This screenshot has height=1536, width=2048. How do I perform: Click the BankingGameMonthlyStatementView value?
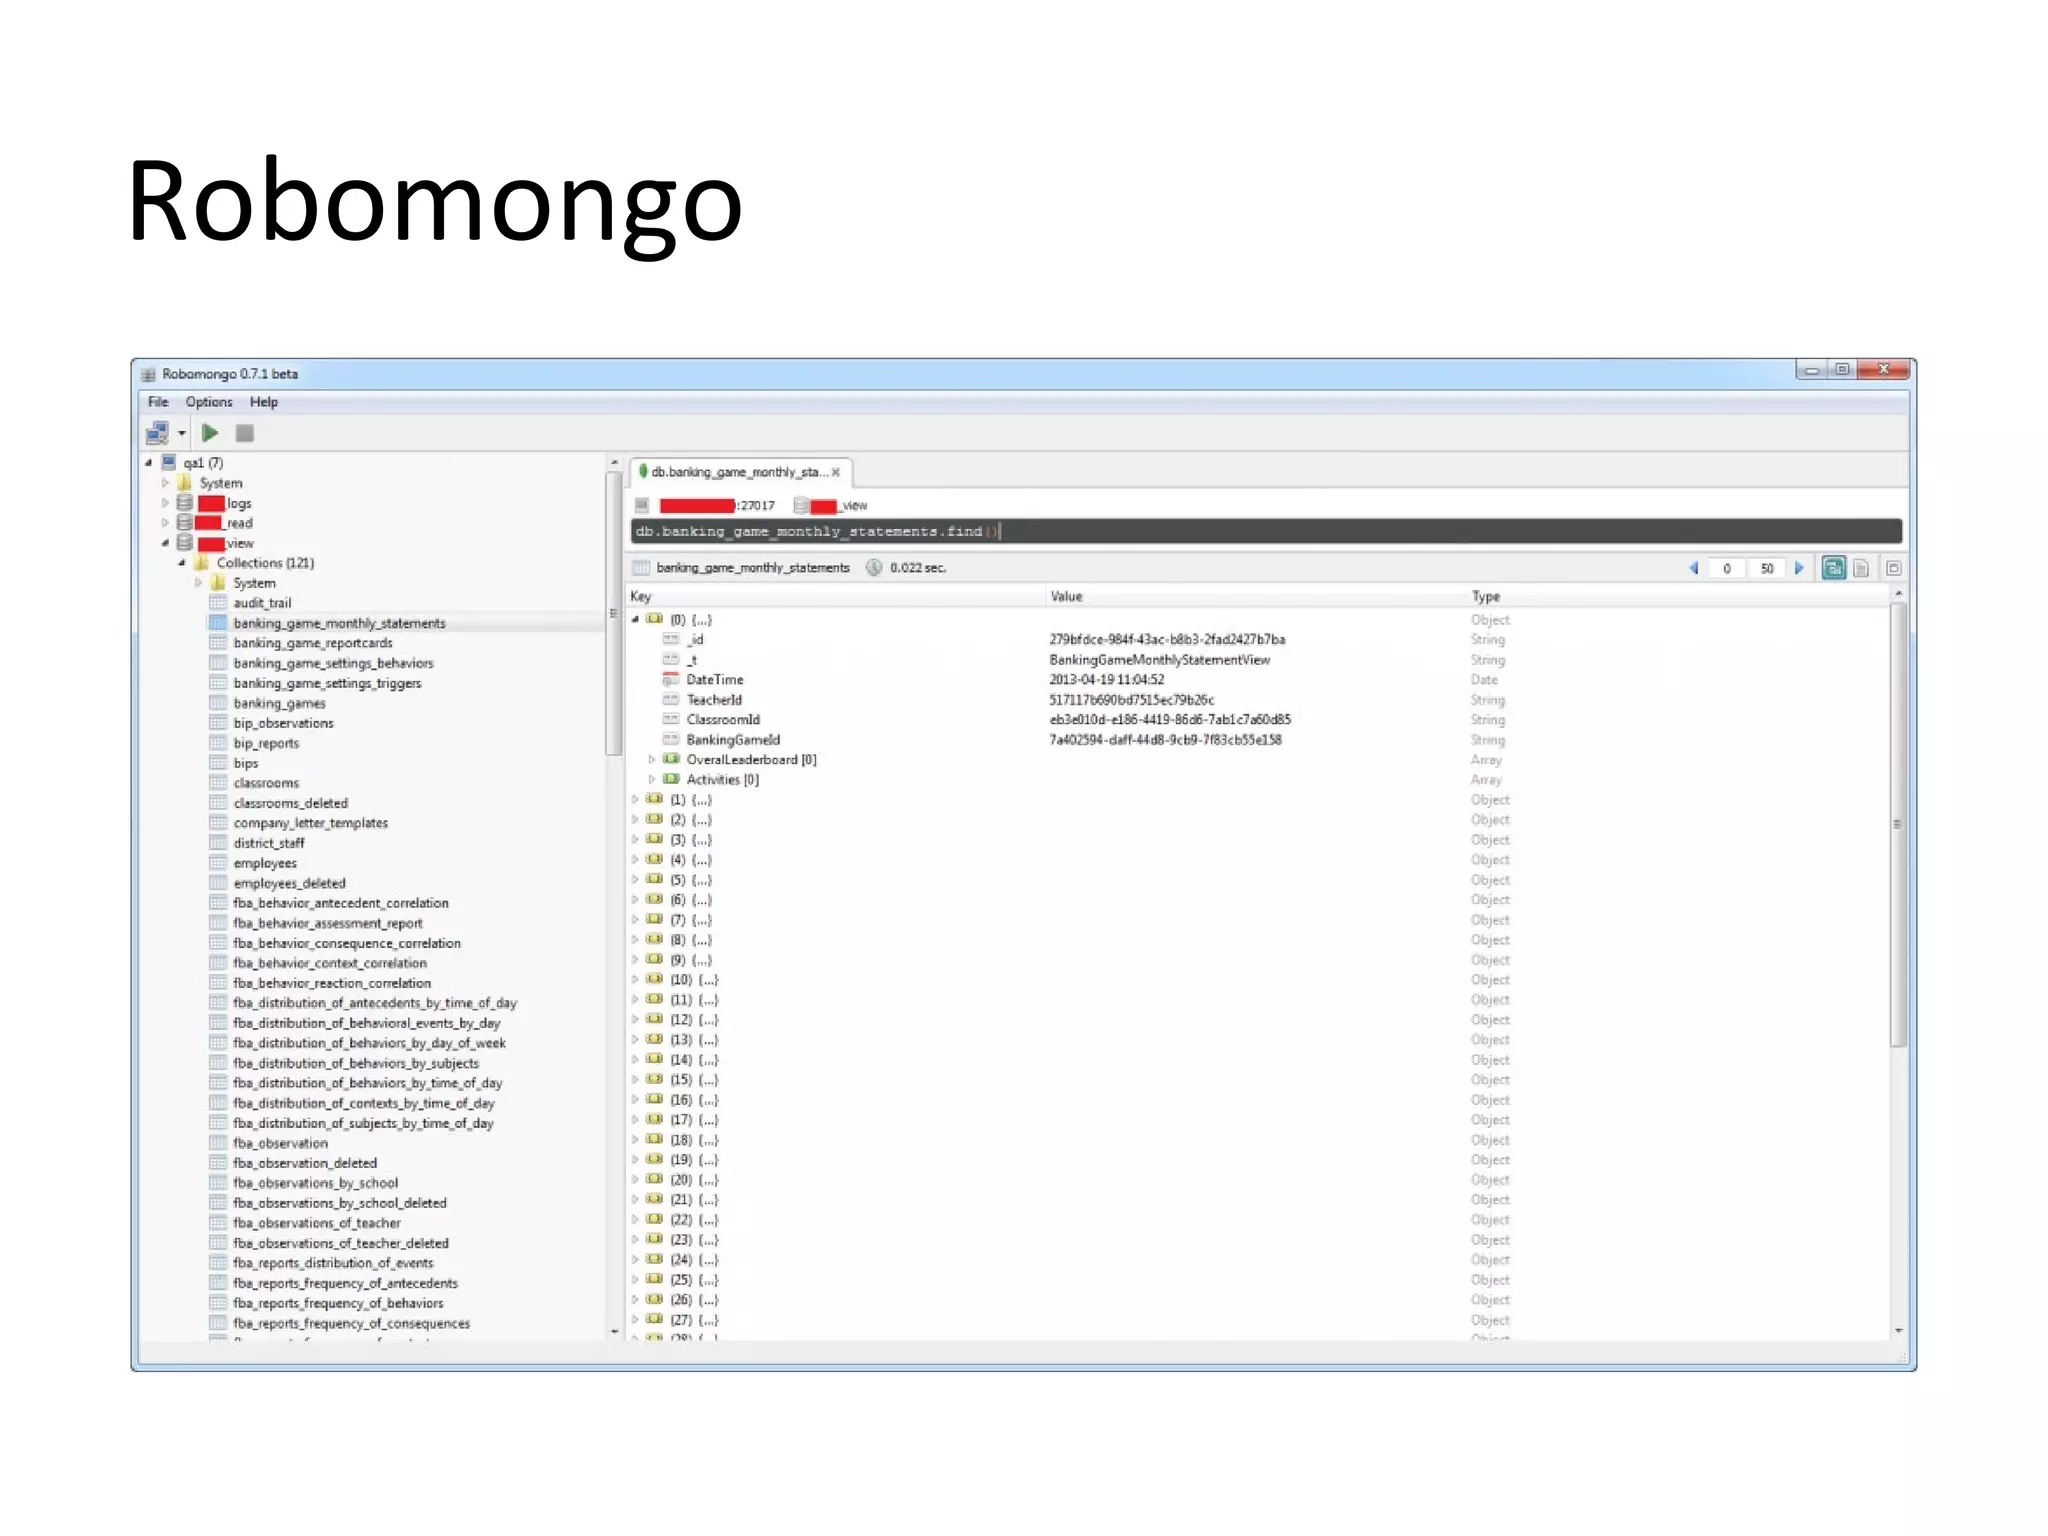(x=1159, y=660)
